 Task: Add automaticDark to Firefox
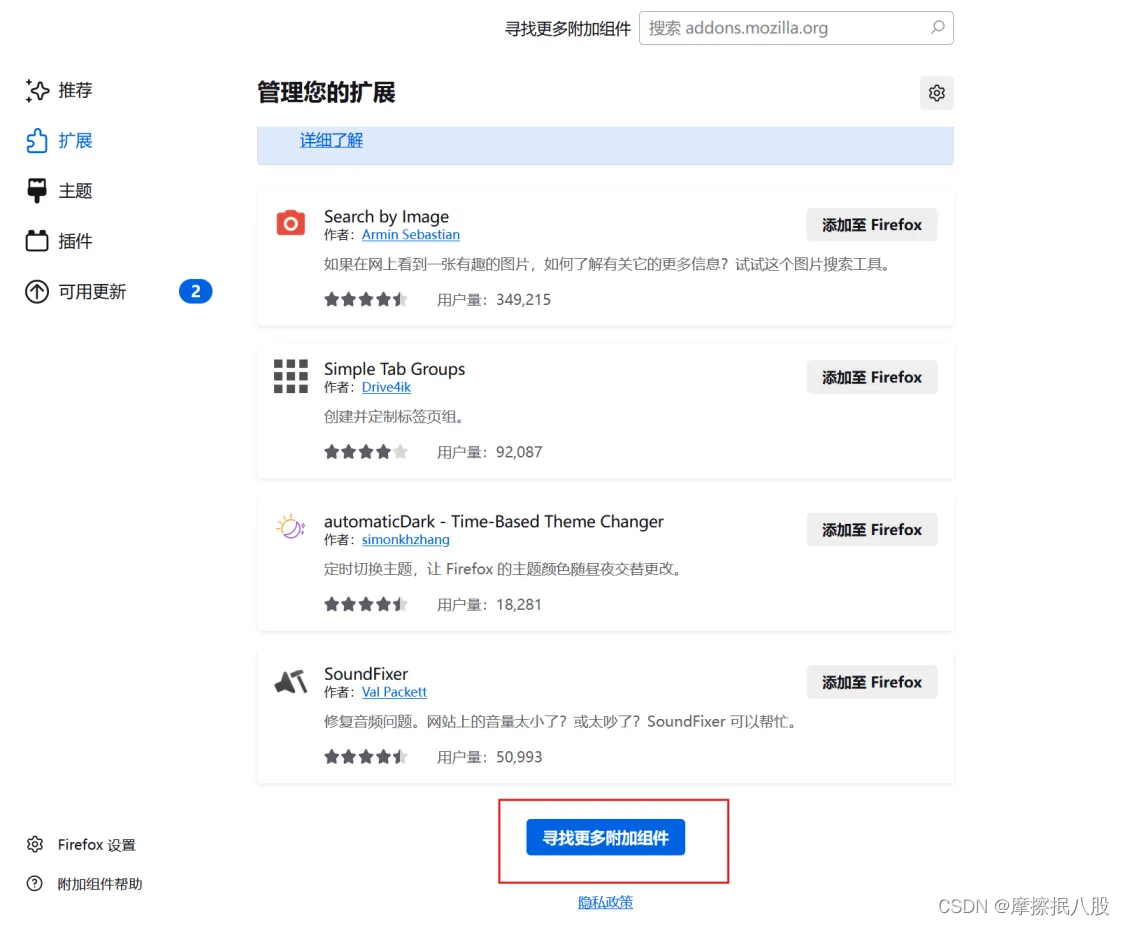[872, 529]
